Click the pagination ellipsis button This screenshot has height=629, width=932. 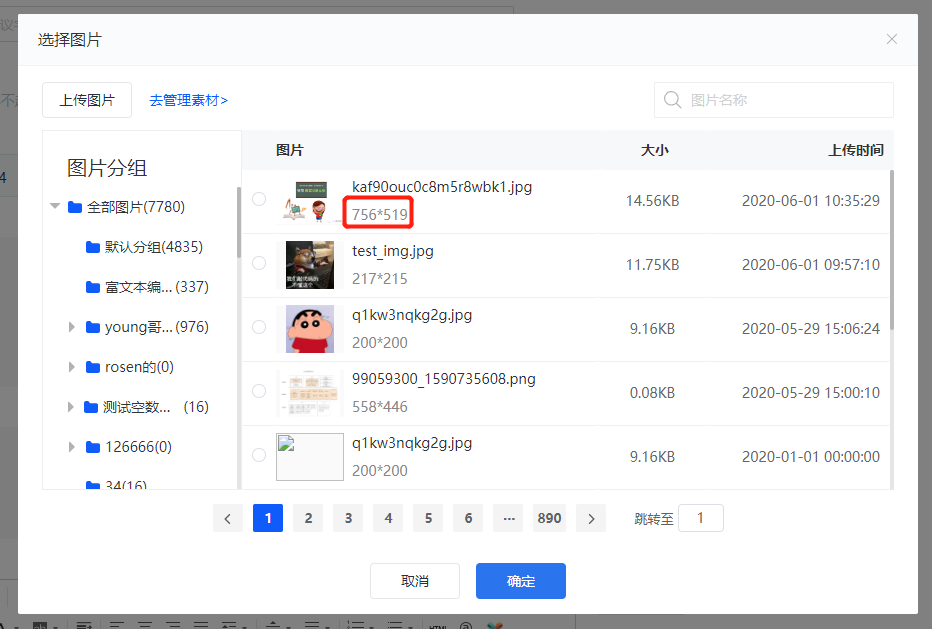[x=509, y=518]
